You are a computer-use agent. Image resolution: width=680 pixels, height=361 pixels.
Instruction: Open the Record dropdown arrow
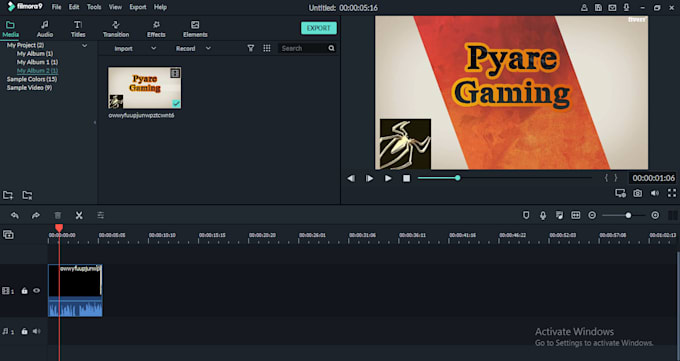click(x=208, y=48)
